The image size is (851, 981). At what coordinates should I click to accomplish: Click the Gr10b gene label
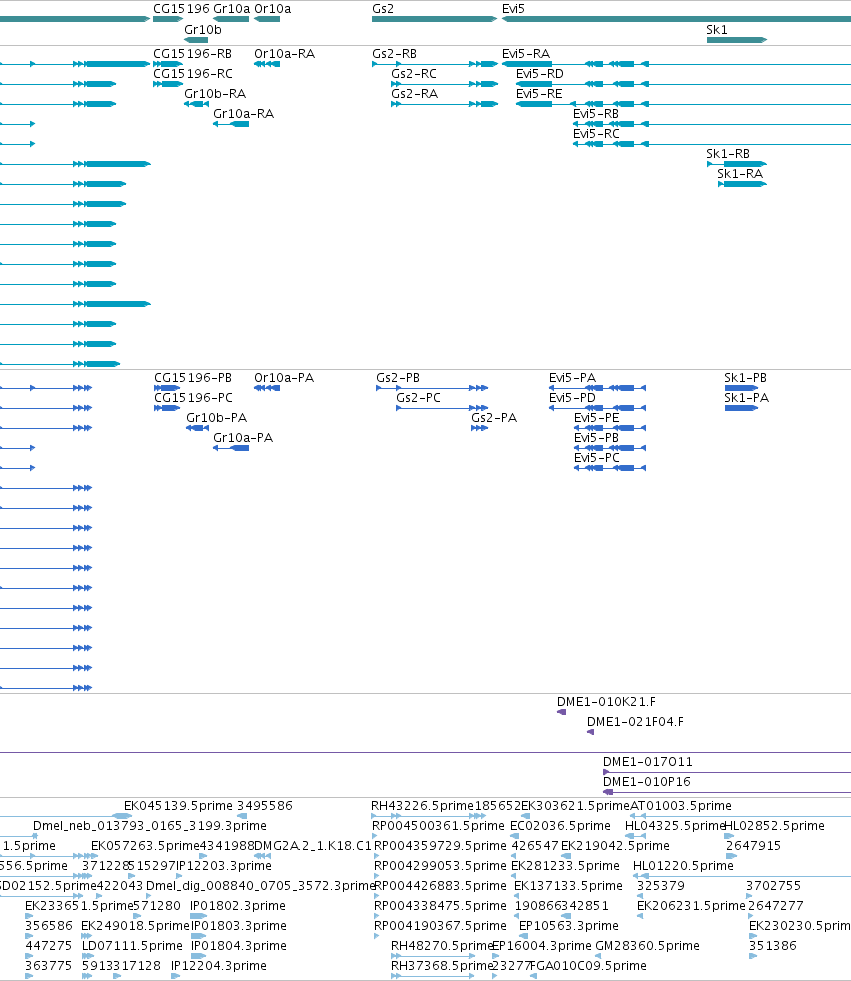[203, 29]
